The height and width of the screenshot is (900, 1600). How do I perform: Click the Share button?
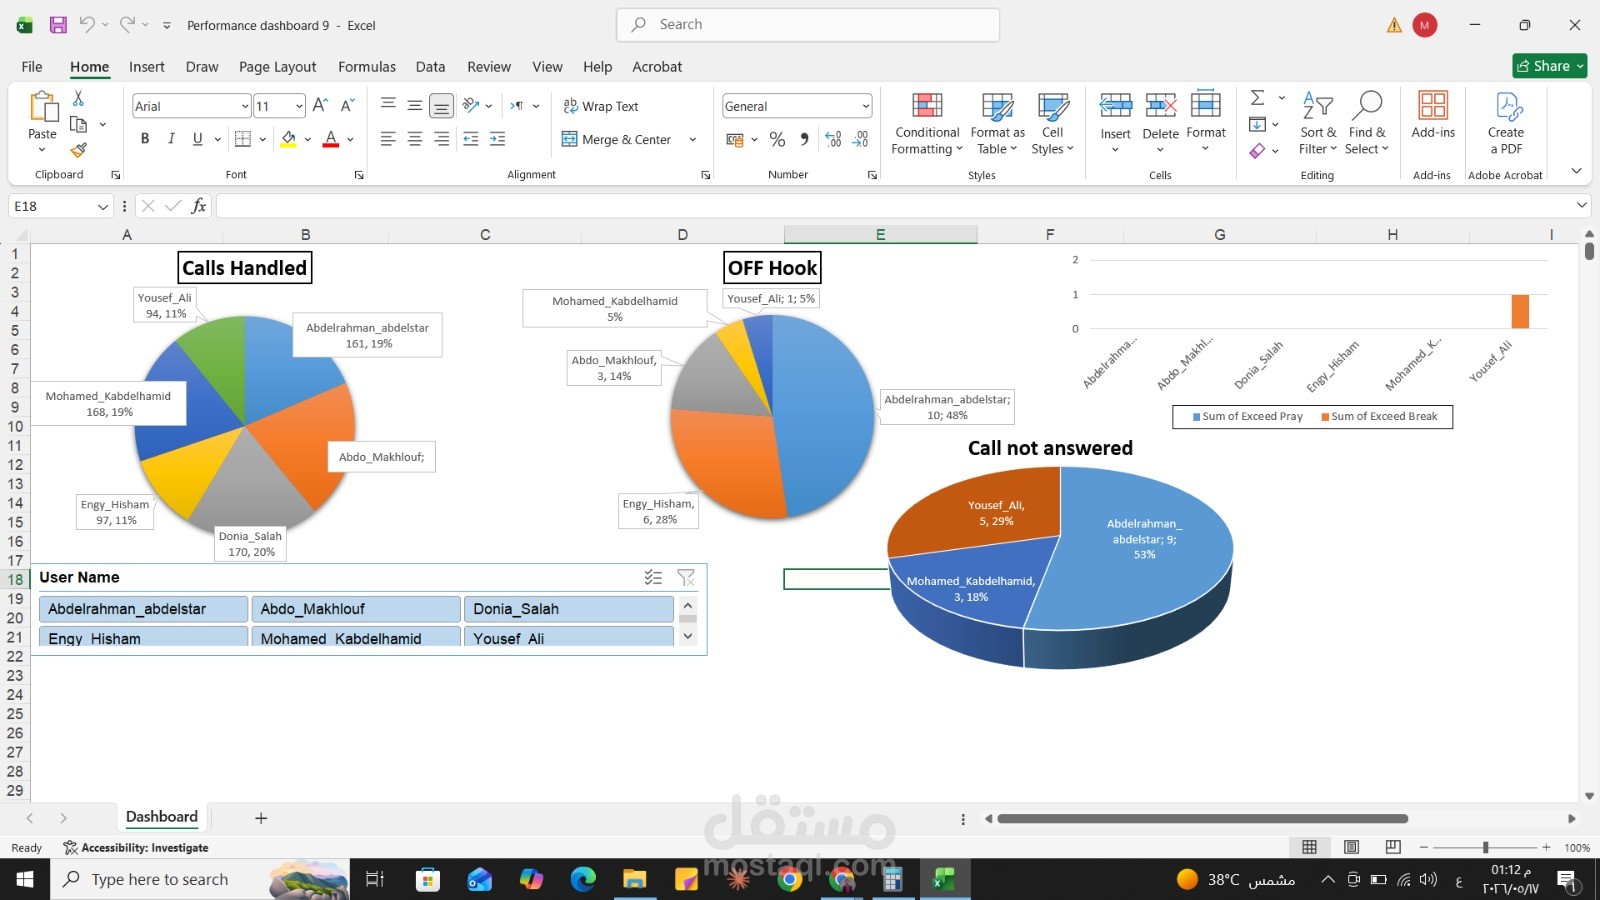click(1550, 66)
